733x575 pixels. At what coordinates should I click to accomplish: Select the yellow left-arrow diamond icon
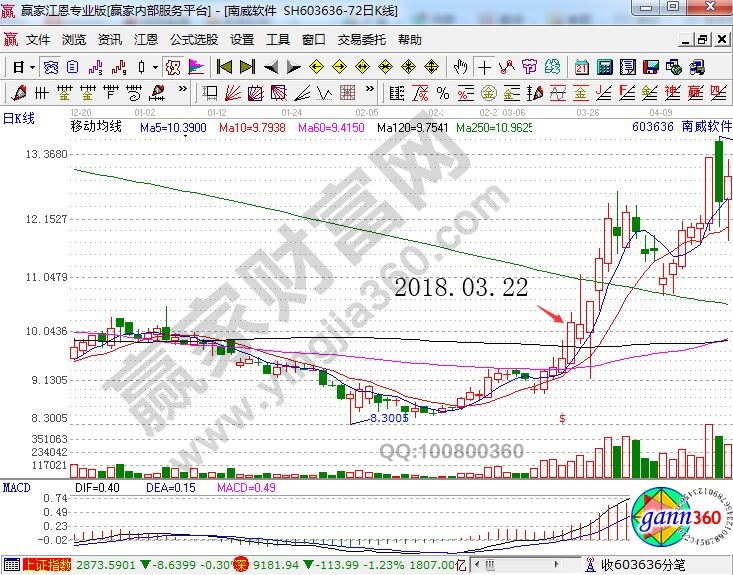pos(317,67)
